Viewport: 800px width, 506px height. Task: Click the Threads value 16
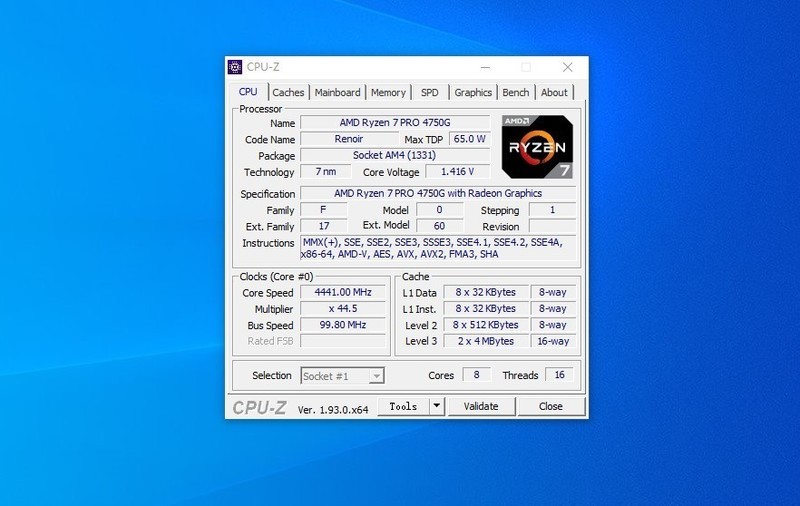pos(559,375)
